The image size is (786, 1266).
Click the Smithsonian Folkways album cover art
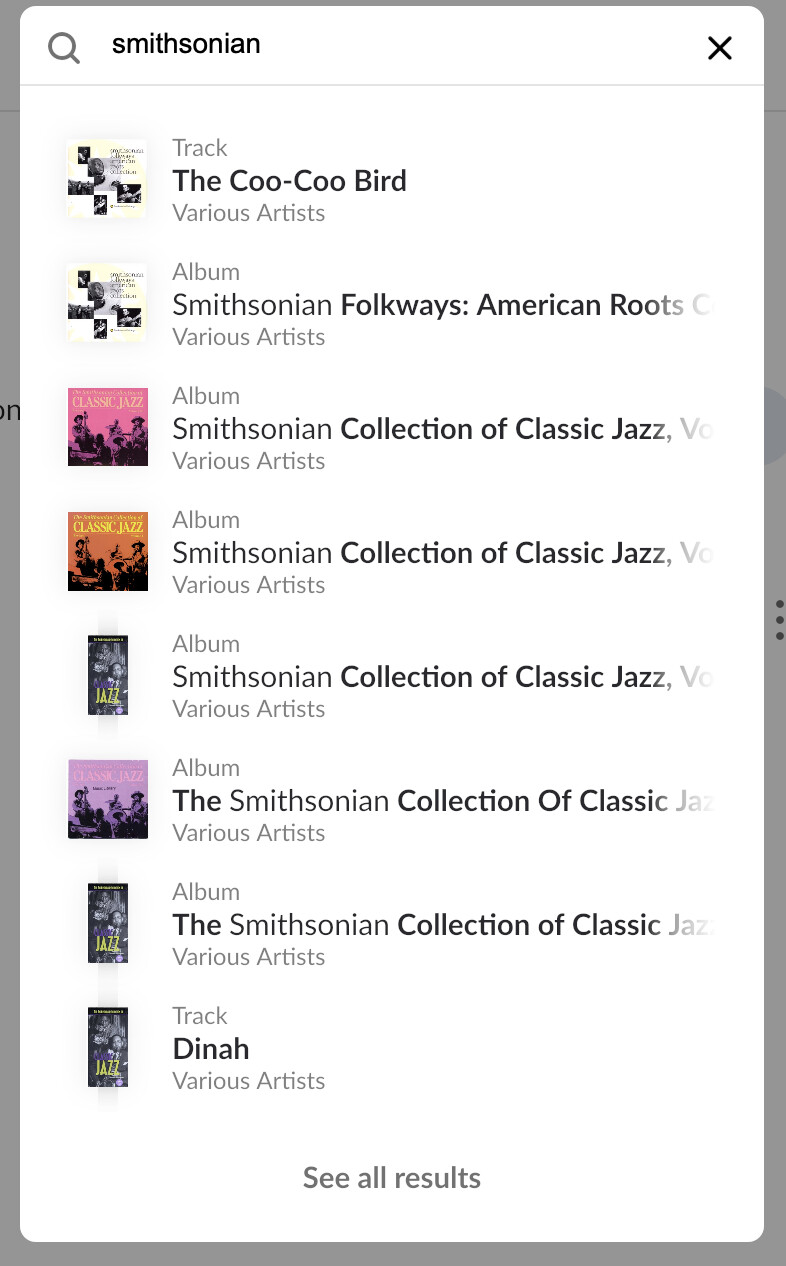click(107, 304)
